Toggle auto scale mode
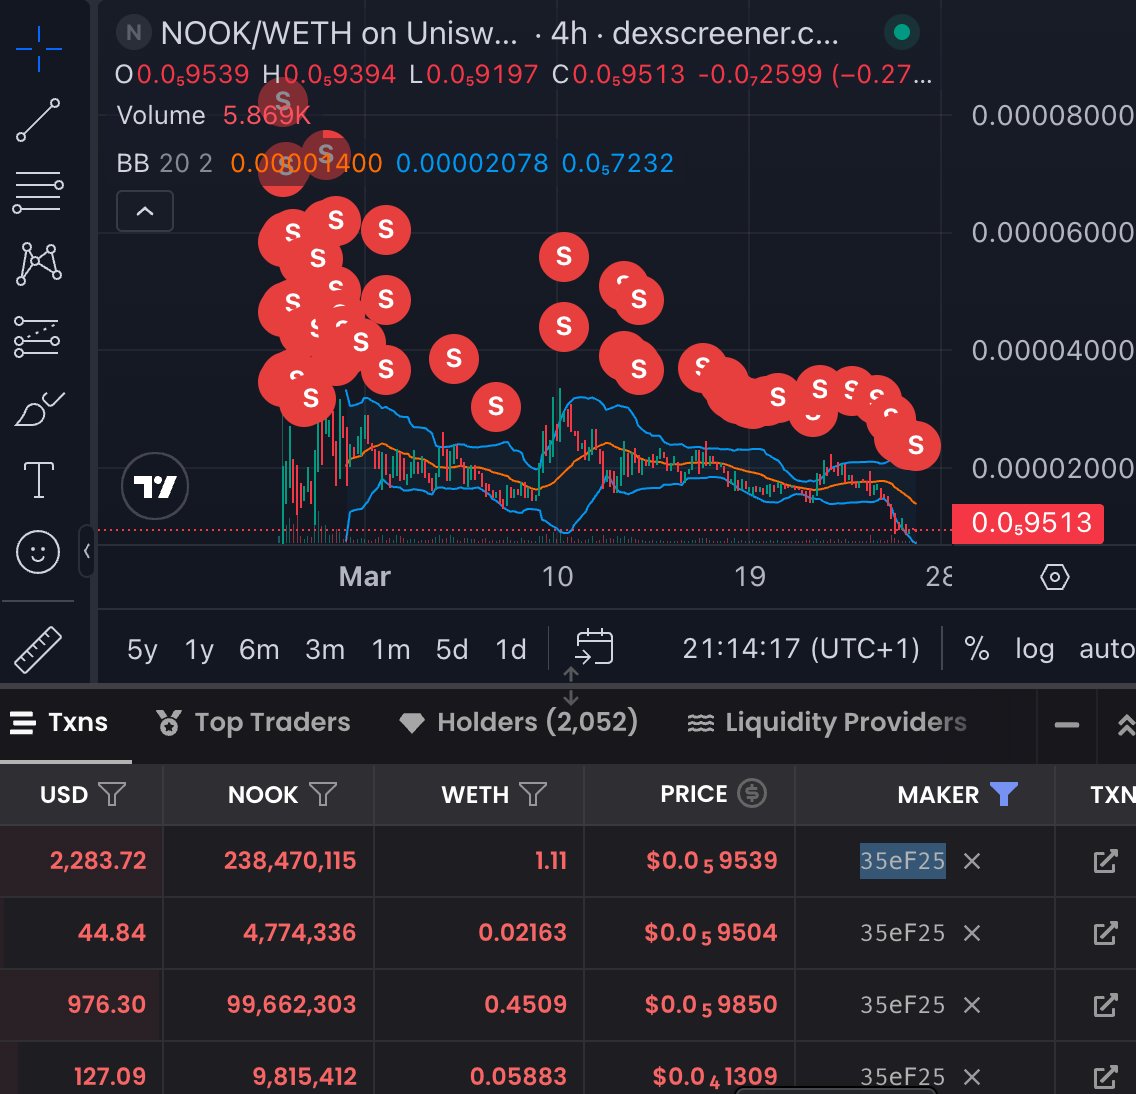Screen dimensions: 1136x1094 coord(1106,648)
